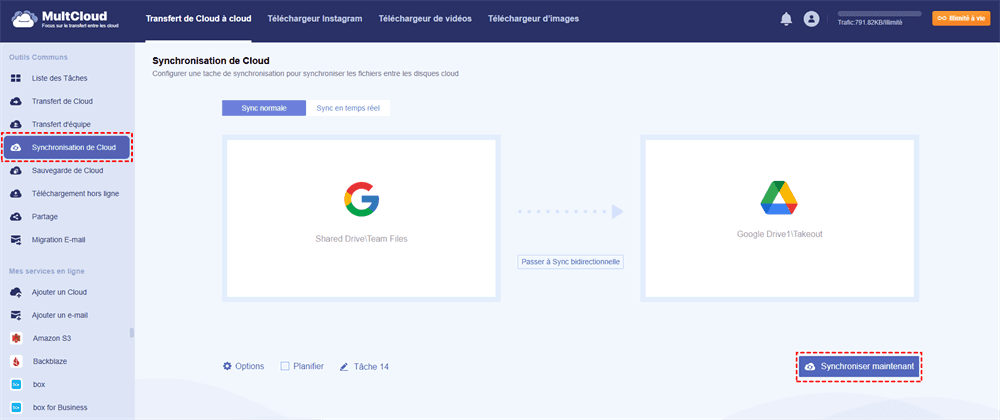Screen dimensions: 1000x420
Task: Open Transfert de Cloud à cloud tab
Action: click(x=198, y=18)
